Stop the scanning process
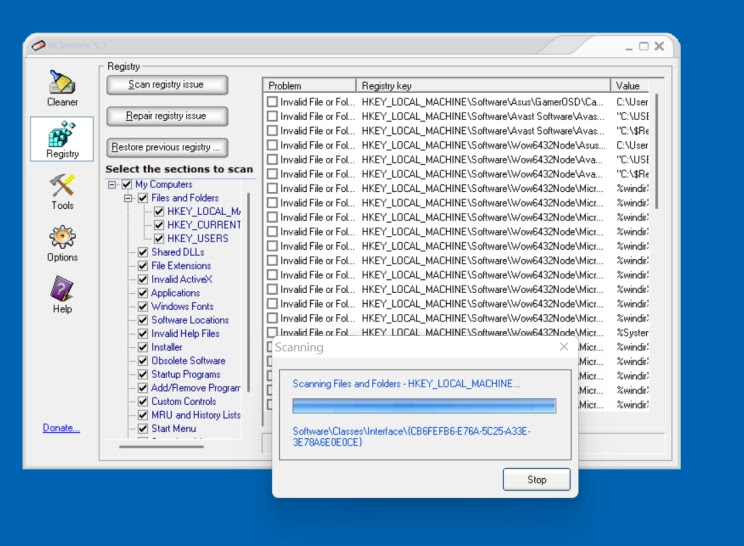The image size is (744, 546). pyautogui.click(x=537, y=480)
